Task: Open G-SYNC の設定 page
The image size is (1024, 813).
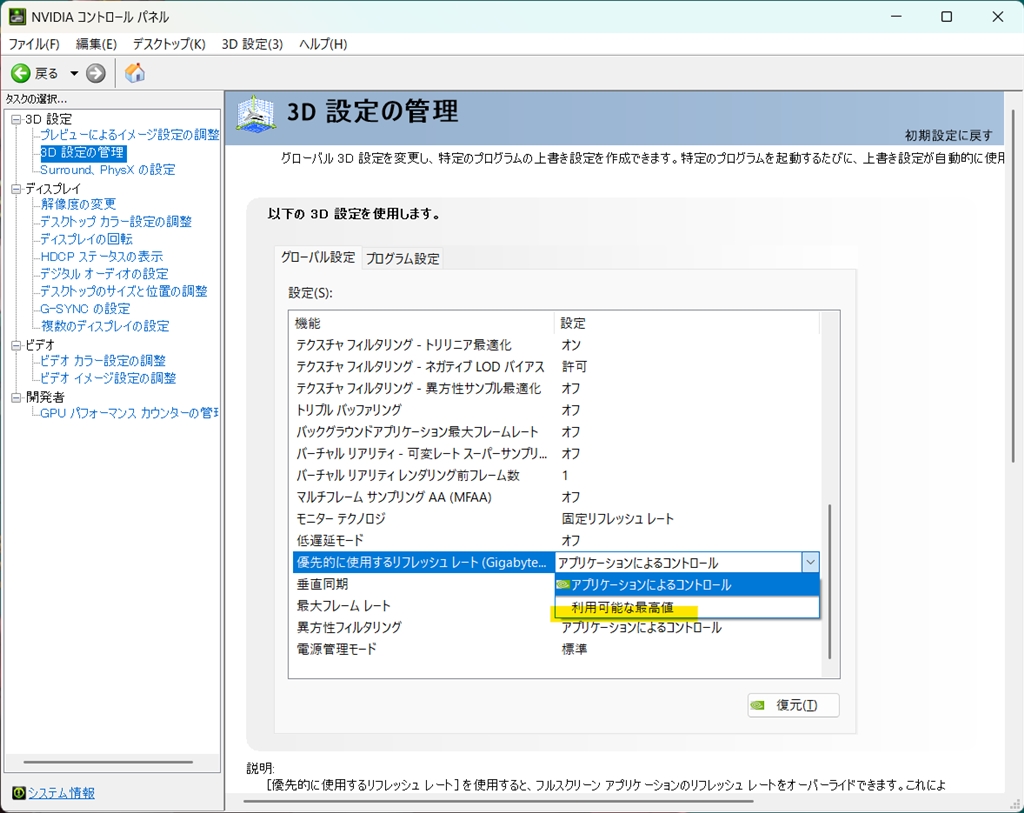Action: click(85, 309)
